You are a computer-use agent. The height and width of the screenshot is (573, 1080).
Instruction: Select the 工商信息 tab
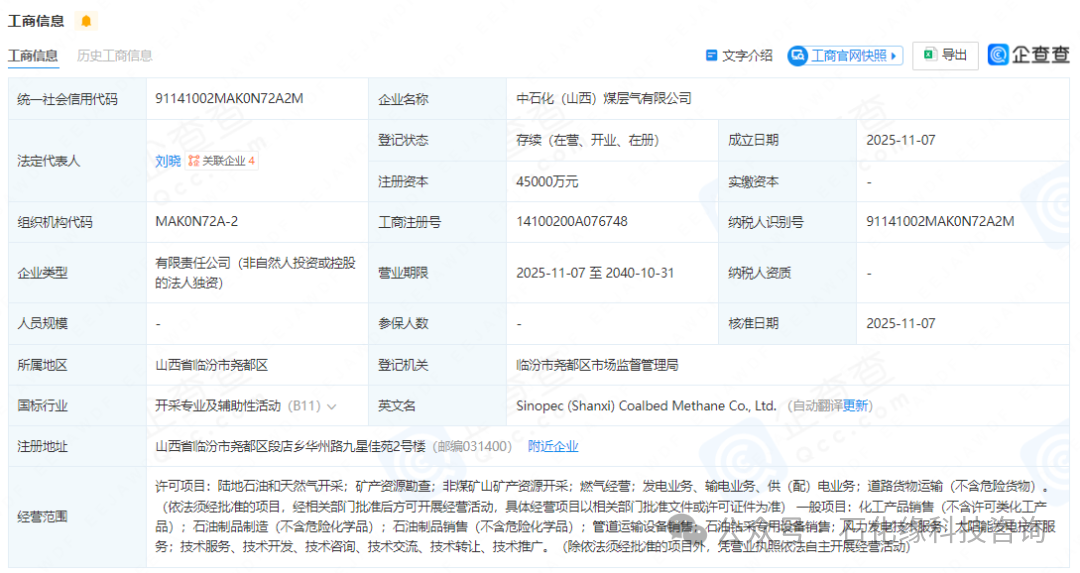click(33, 56)
